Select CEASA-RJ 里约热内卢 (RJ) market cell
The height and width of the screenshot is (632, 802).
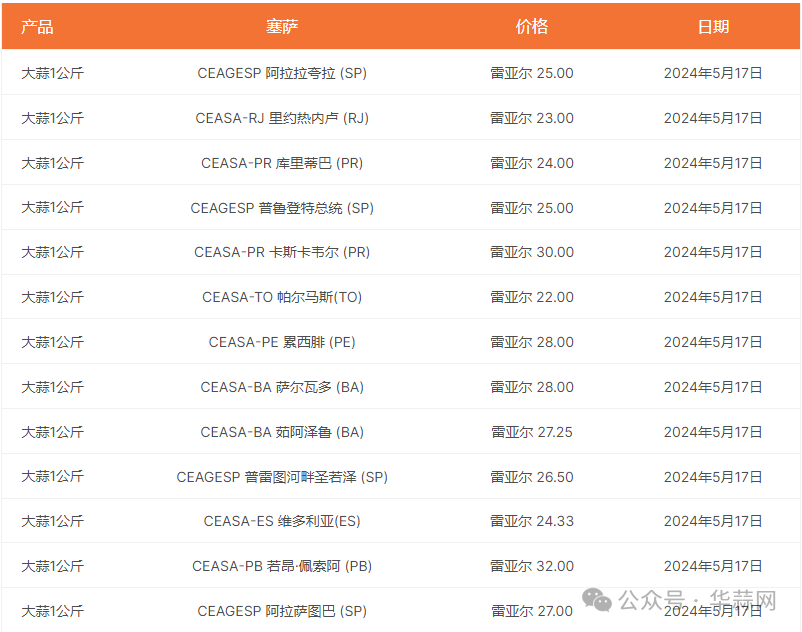[x=282, y=118]
